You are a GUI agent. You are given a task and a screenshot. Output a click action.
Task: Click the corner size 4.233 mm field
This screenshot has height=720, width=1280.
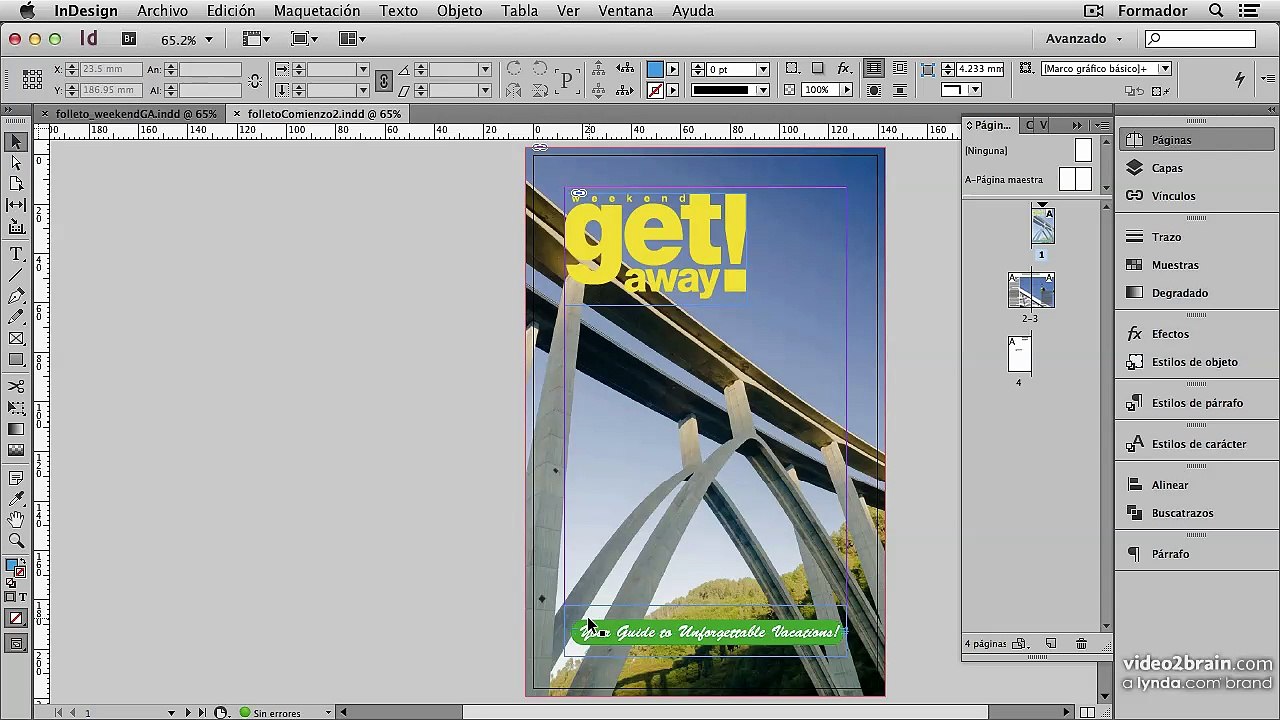click(979, 69)
